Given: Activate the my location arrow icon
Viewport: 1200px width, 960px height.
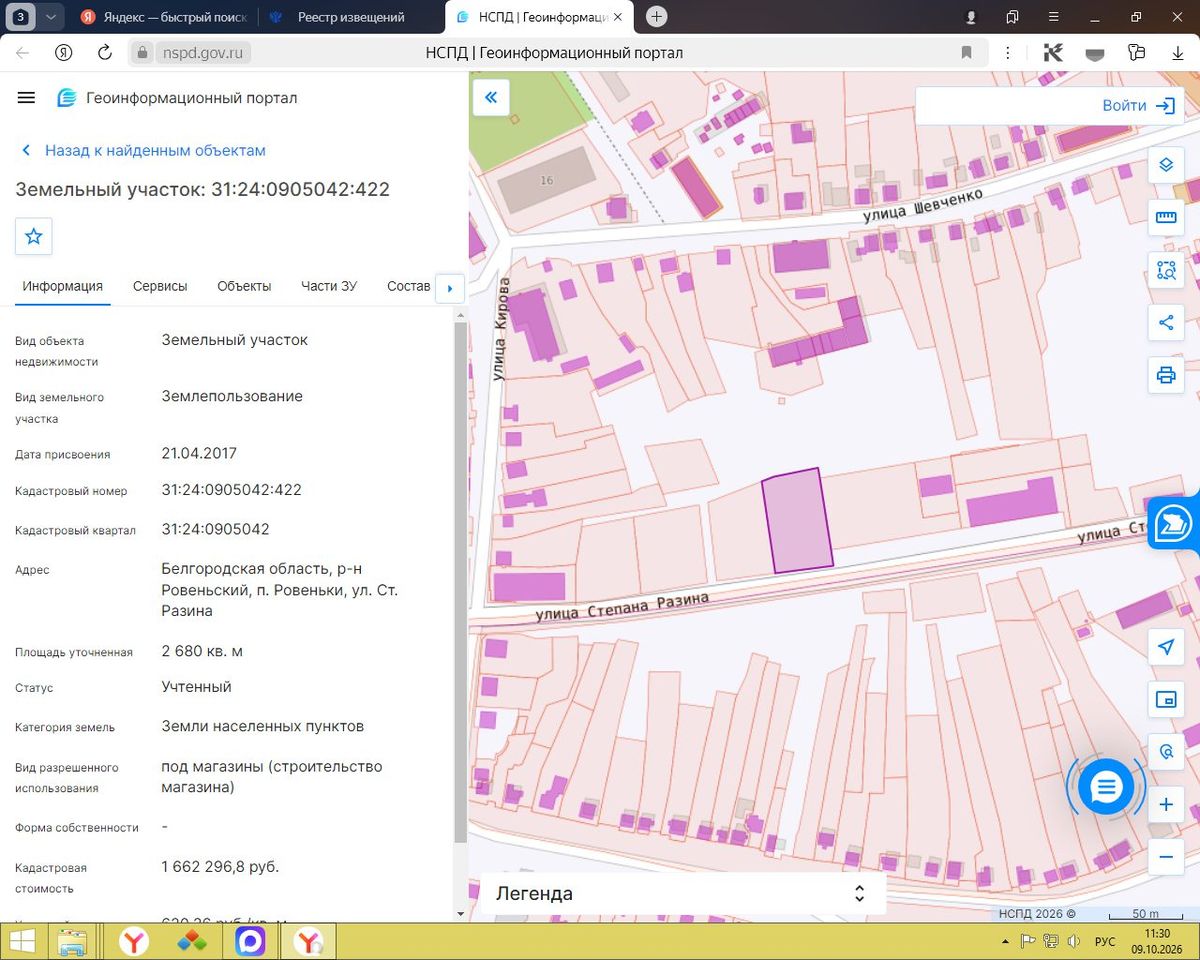Looking at the screenshot, I should tap(1165, 647).
